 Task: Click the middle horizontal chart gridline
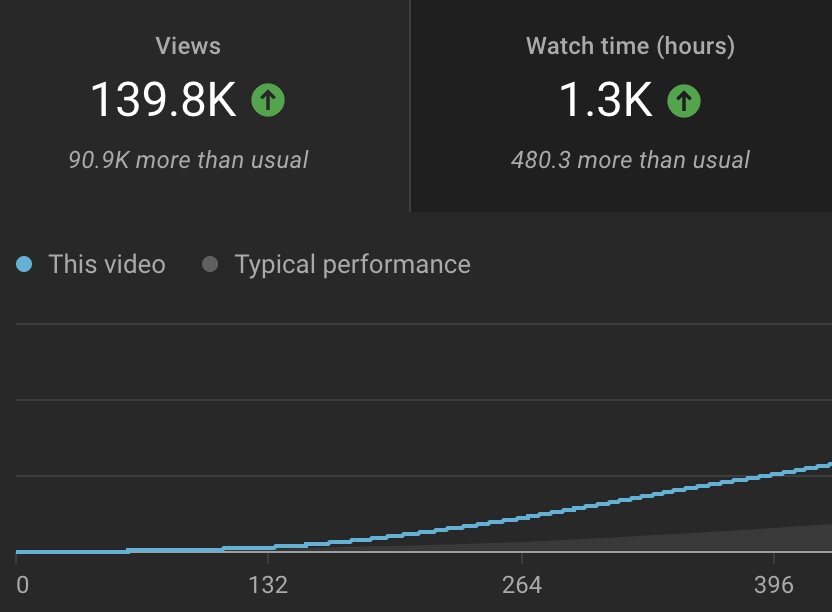click(420, 400)
